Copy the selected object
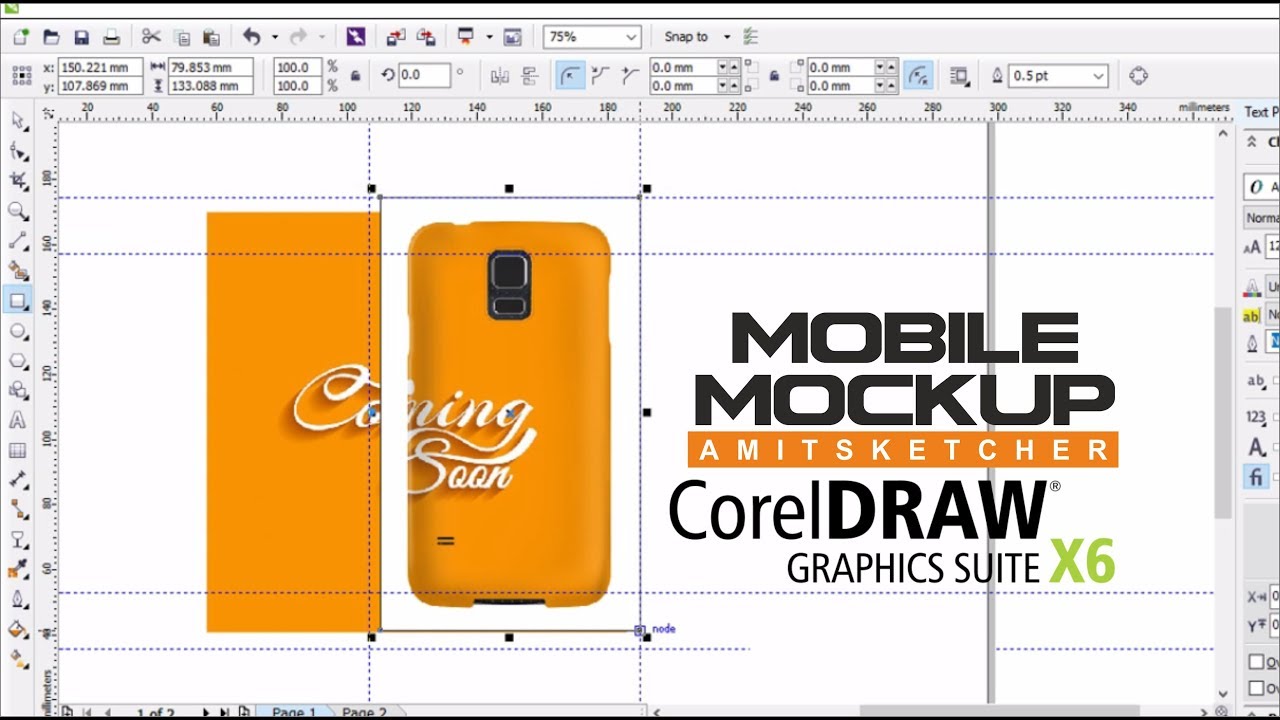 click(182, 37)
